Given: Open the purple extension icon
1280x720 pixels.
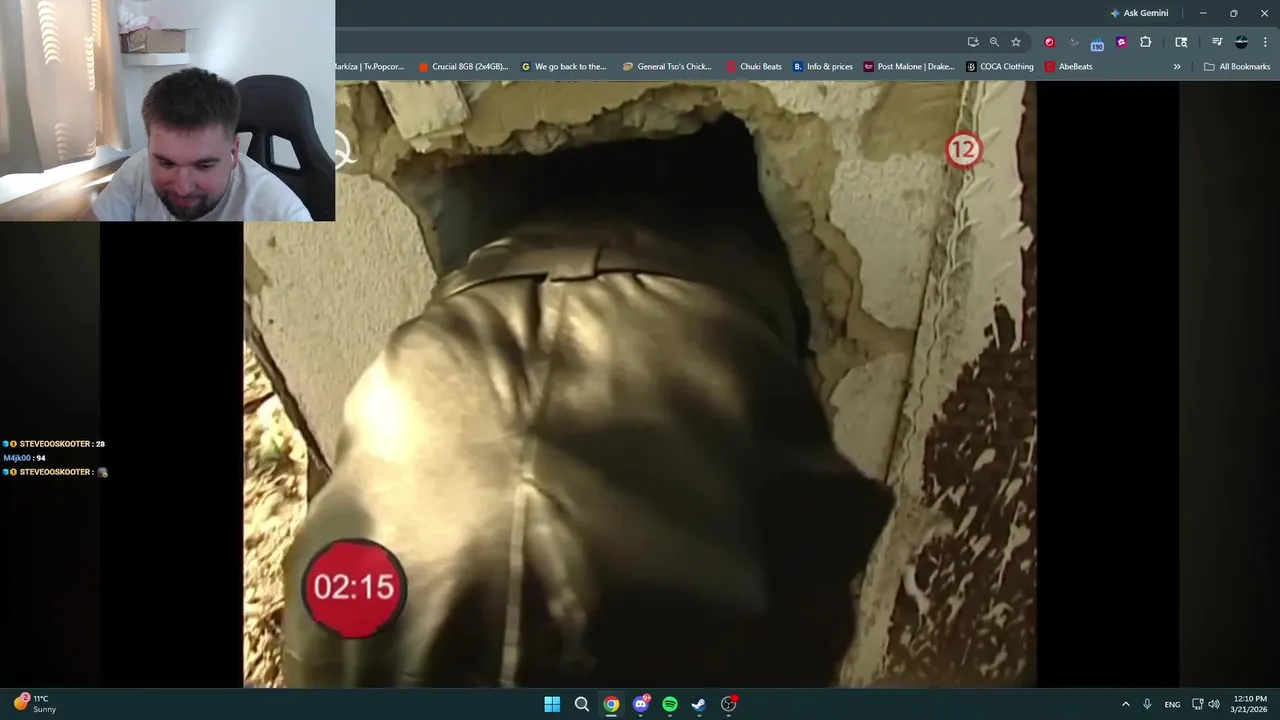Looking at the screenshot, I should 1121,42.
